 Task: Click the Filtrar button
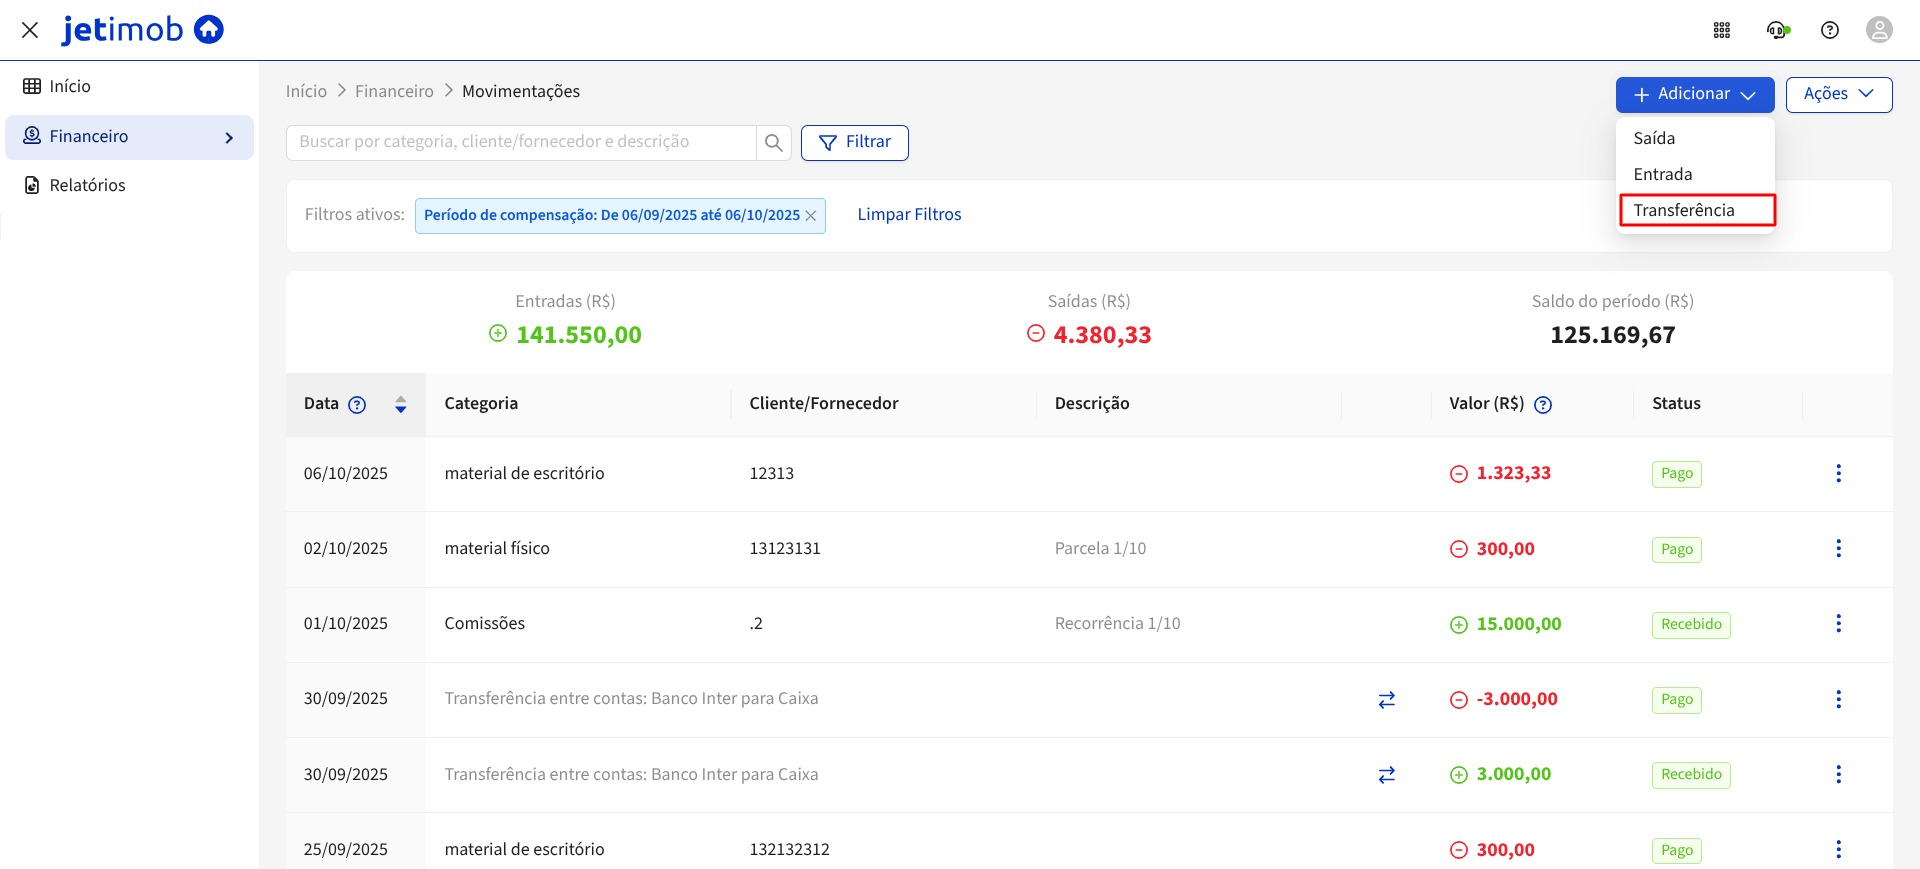tap(854, 142)
